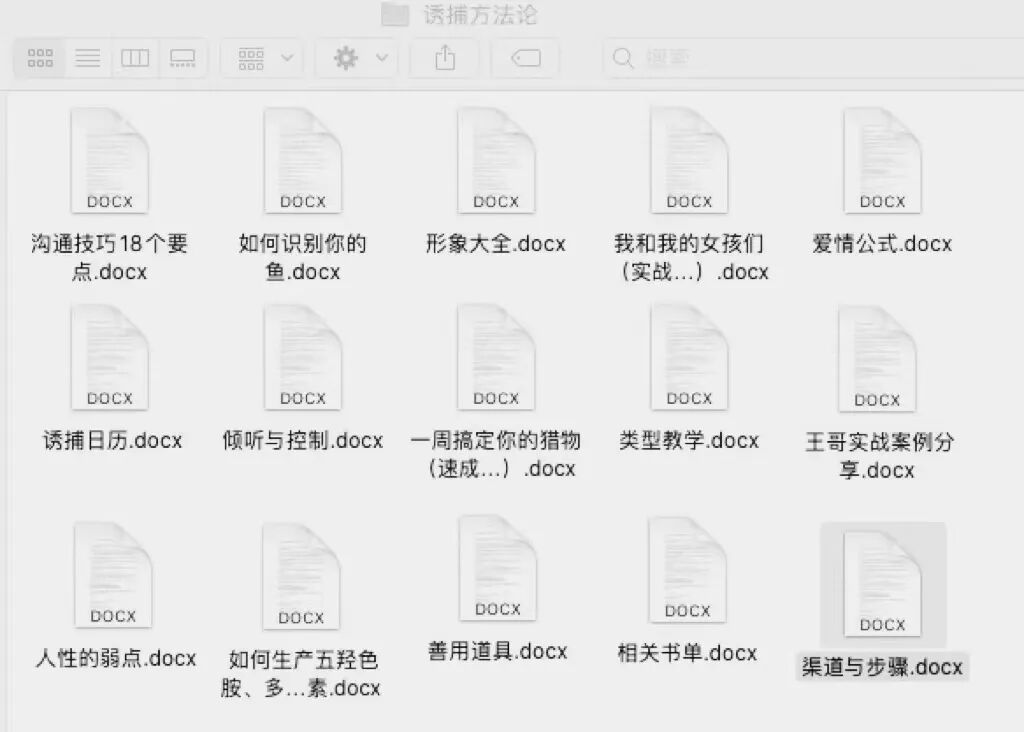Click the folder icon in the title bar

(395, 14)
